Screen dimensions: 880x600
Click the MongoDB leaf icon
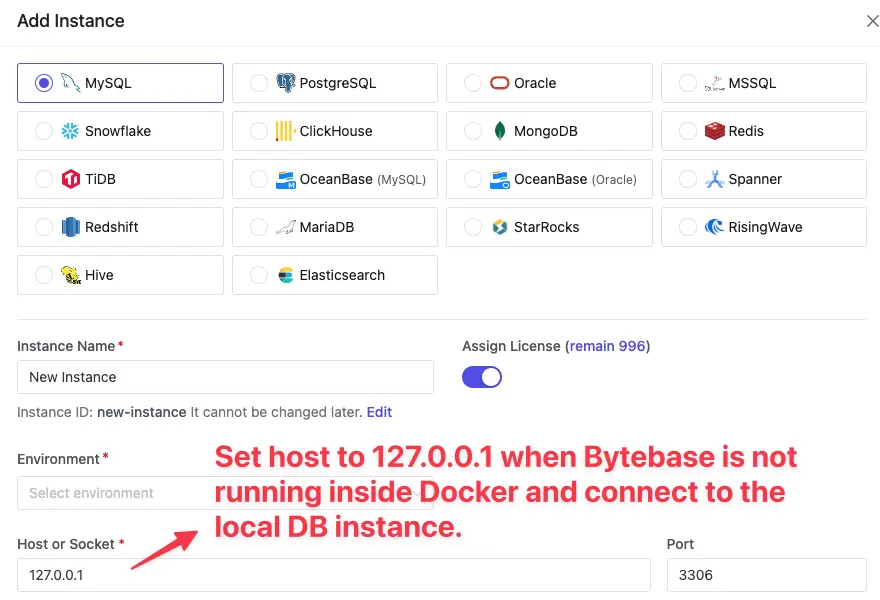pyautogui.click(x=499, y=131)
